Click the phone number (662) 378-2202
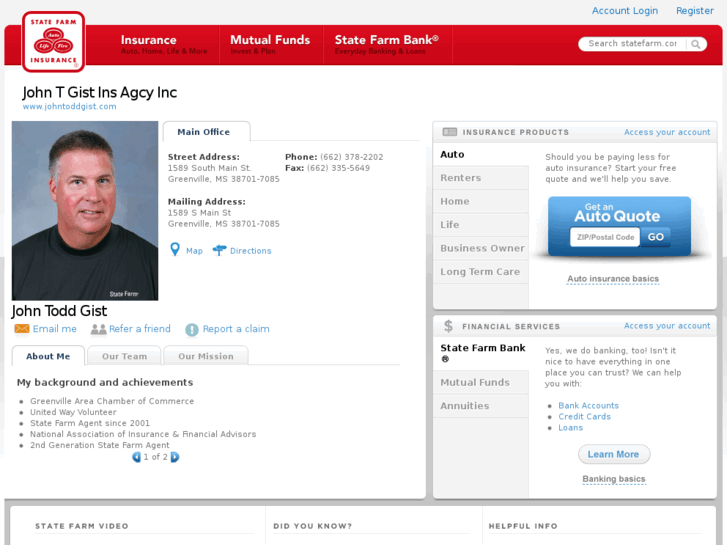The image size is (727, 545). (351, 157)
